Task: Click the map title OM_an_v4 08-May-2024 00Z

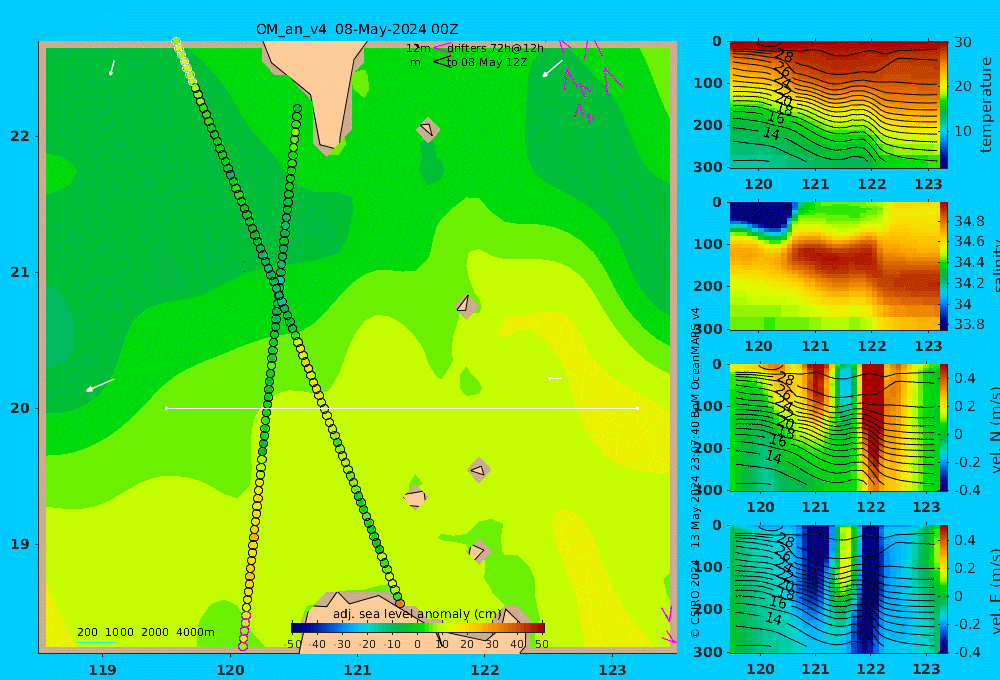Action: click(x=357, y=29)
